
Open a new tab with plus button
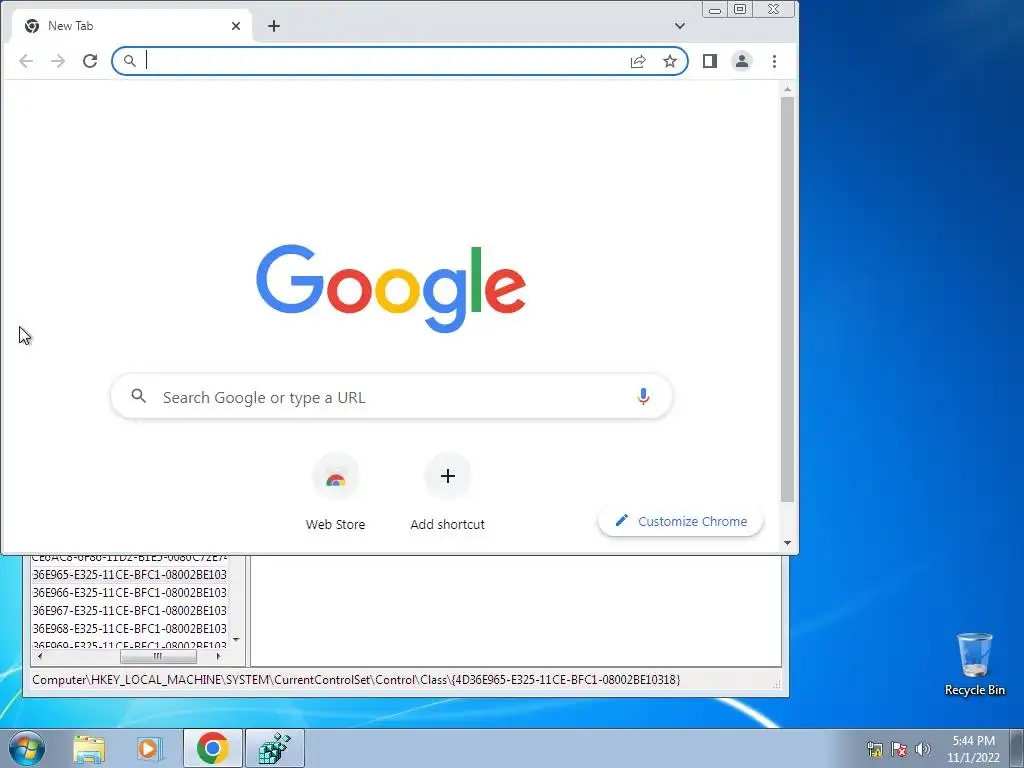(x=274, y=26)
